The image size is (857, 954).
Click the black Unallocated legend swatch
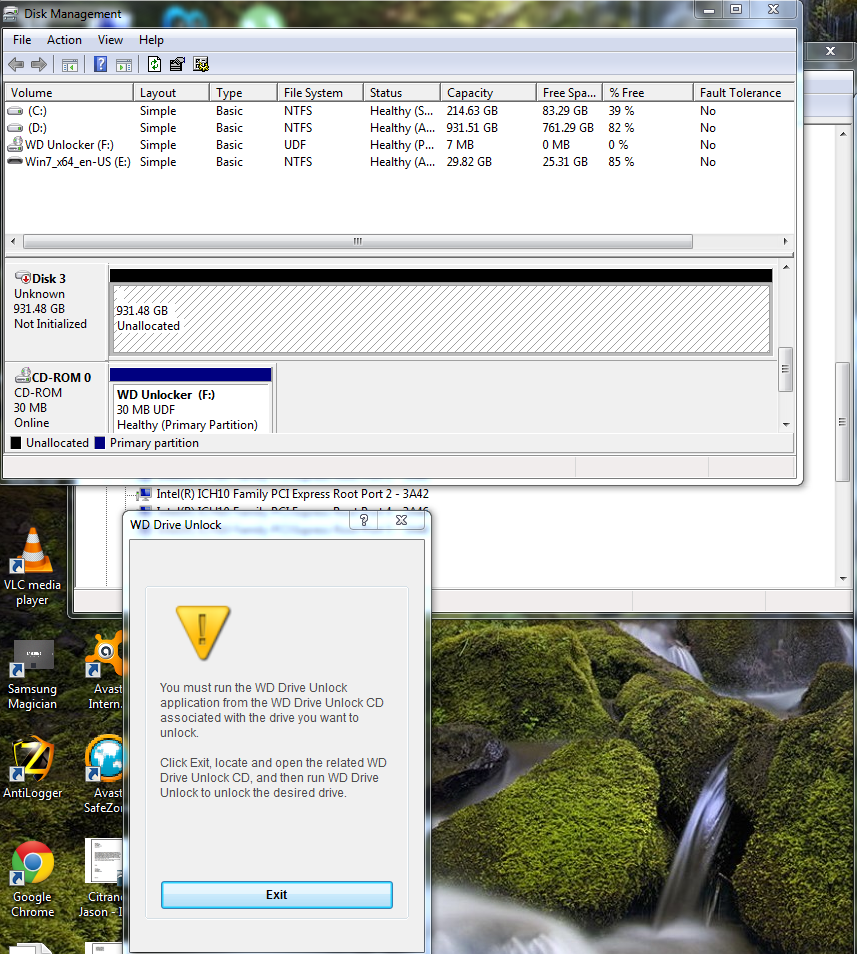16,443
